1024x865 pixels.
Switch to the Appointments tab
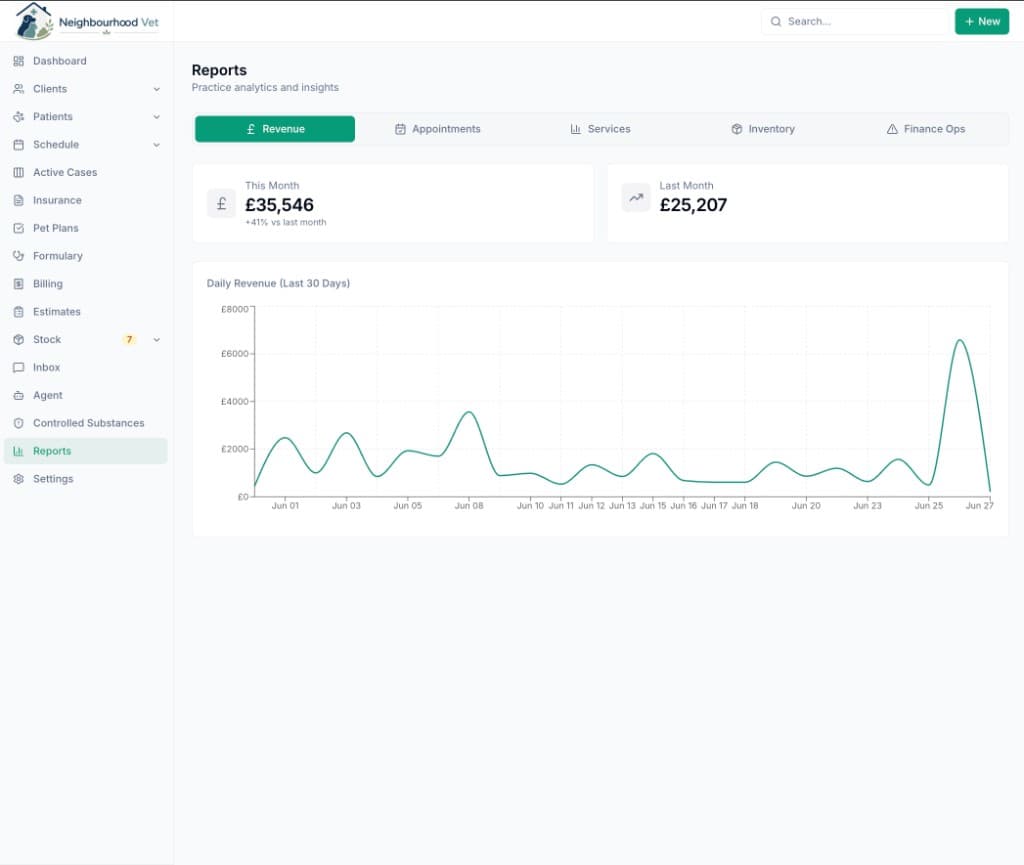click(x=438, y=129)
